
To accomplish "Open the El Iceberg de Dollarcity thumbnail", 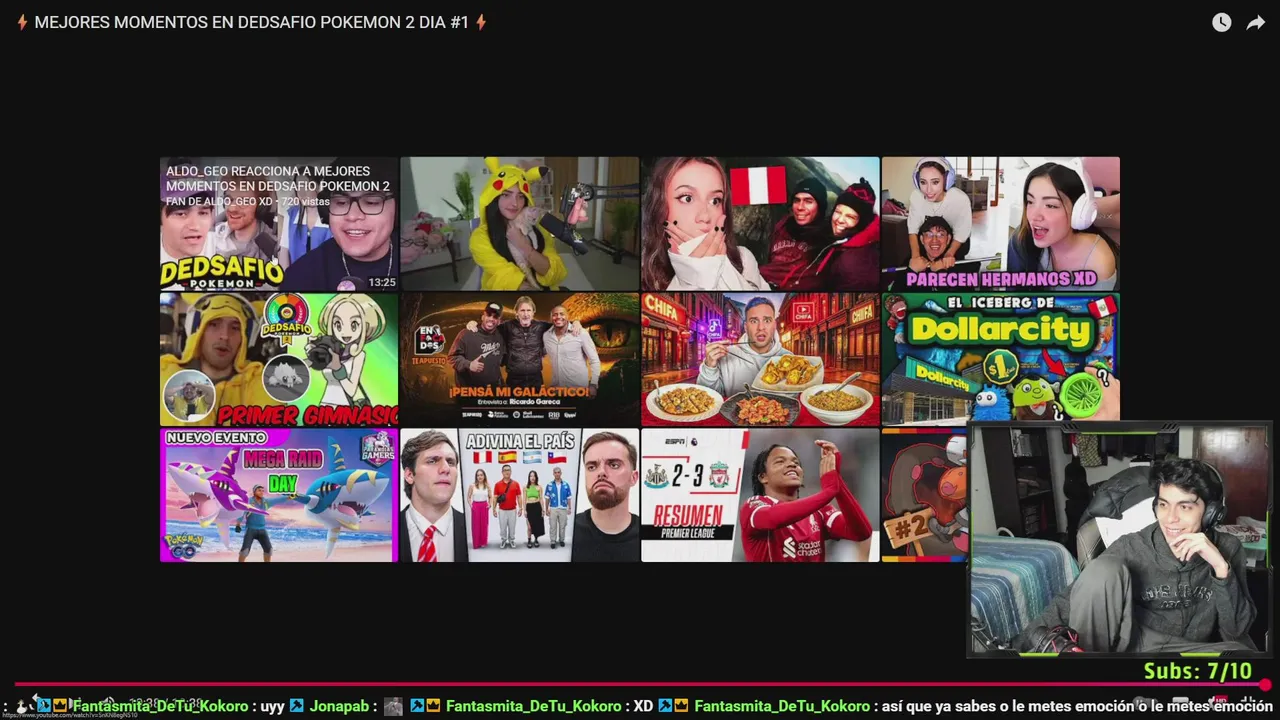I will (1000, 359).
